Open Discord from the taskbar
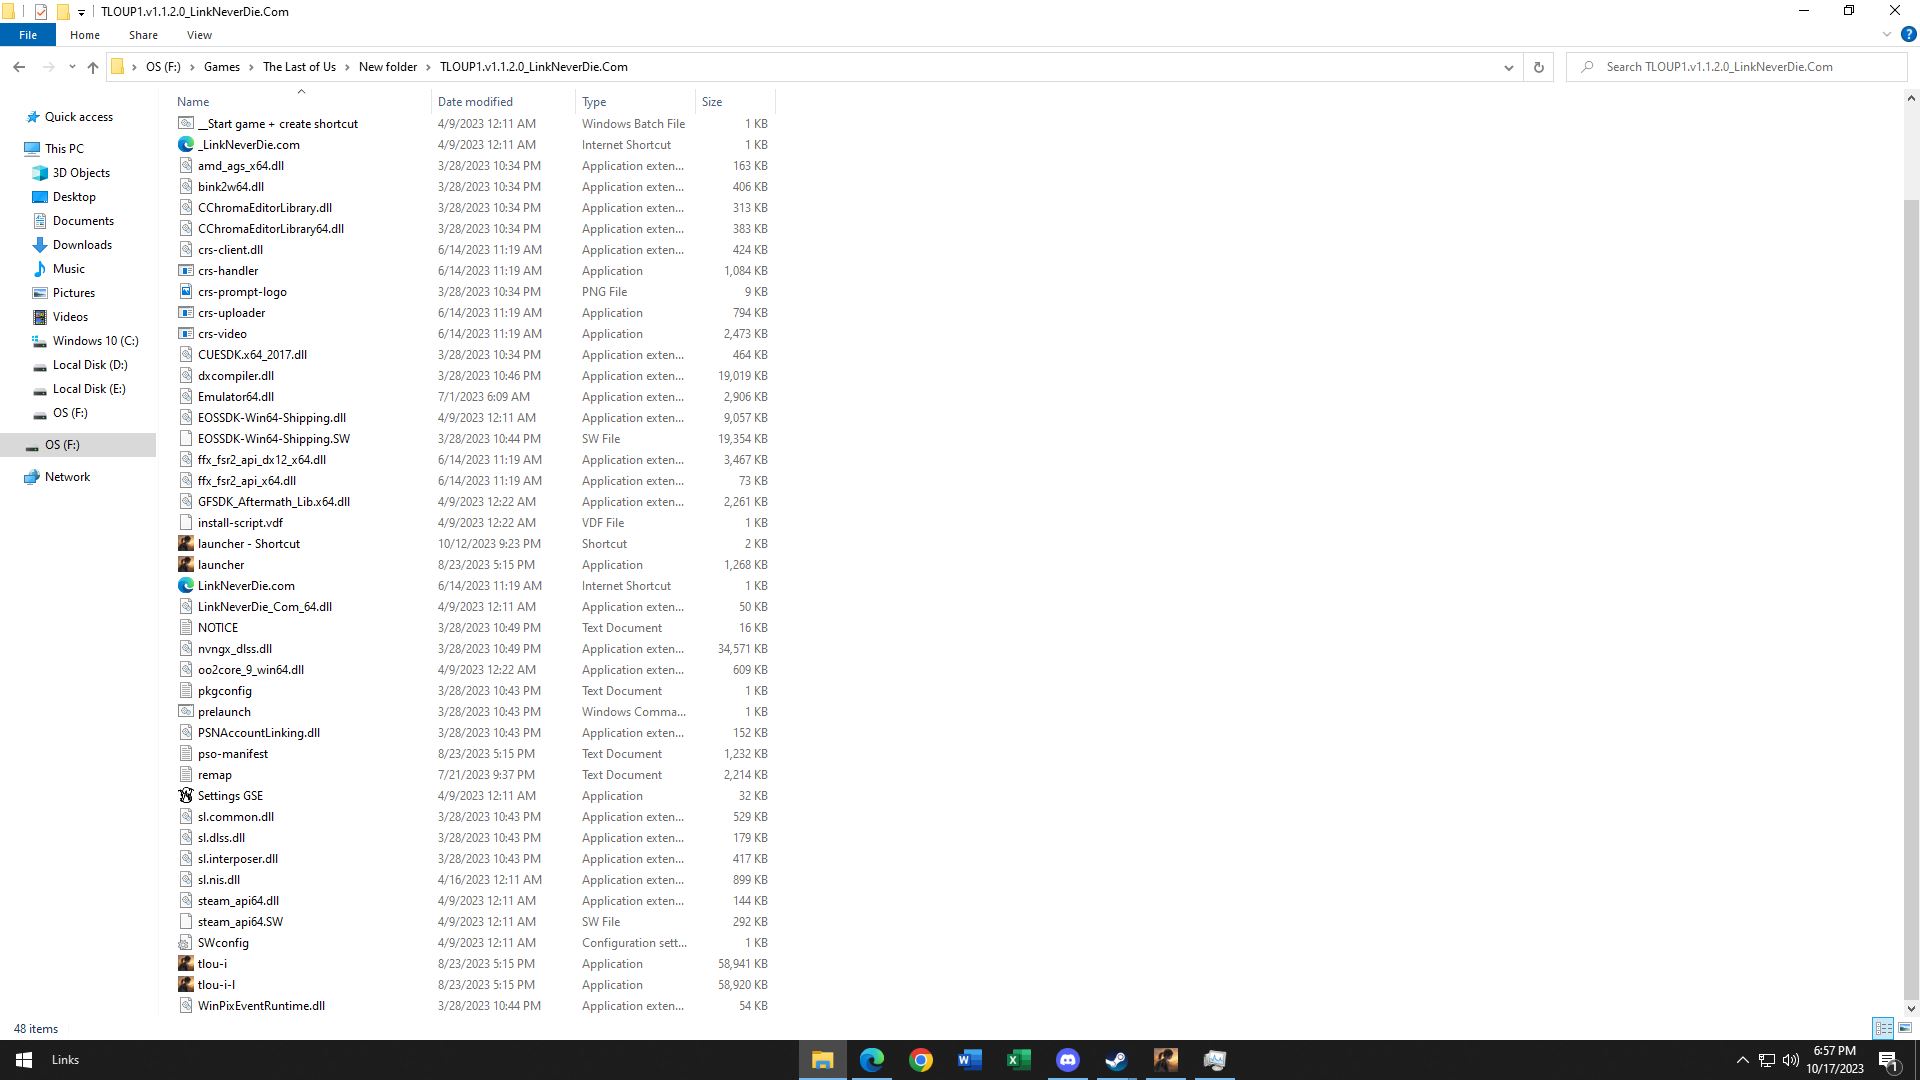Viewport: 1920px width, 1080px height. [1067, 1060]
